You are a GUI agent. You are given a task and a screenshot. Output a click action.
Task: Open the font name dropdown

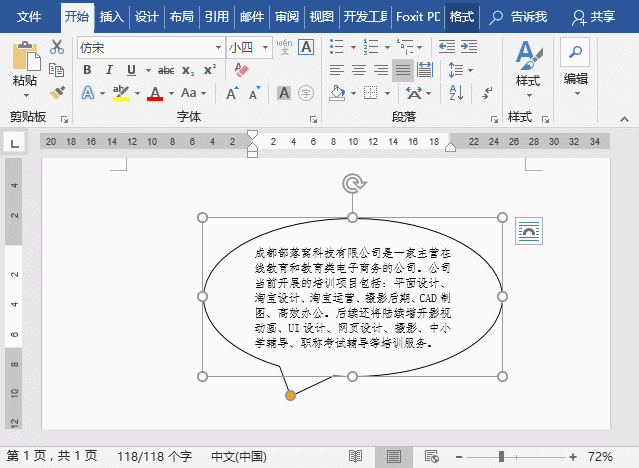pyautogui.click(x=219, y=47)
